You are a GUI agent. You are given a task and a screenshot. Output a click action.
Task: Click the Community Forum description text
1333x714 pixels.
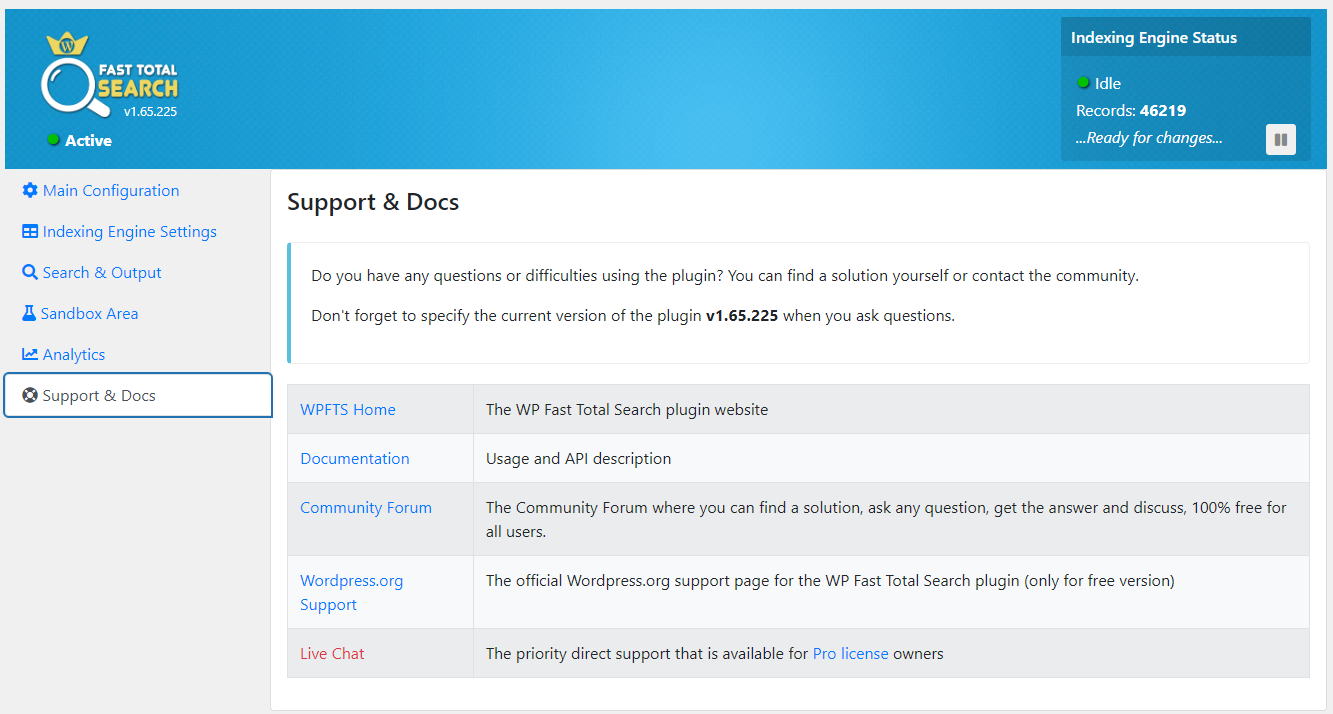pos(886,519)
